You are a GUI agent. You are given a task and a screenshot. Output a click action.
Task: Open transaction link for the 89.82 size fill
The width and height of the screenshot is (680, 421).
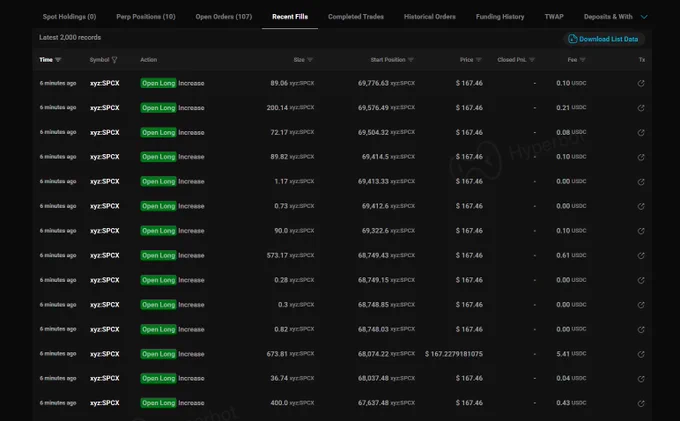pyautogui.click(x=641, y=157)
